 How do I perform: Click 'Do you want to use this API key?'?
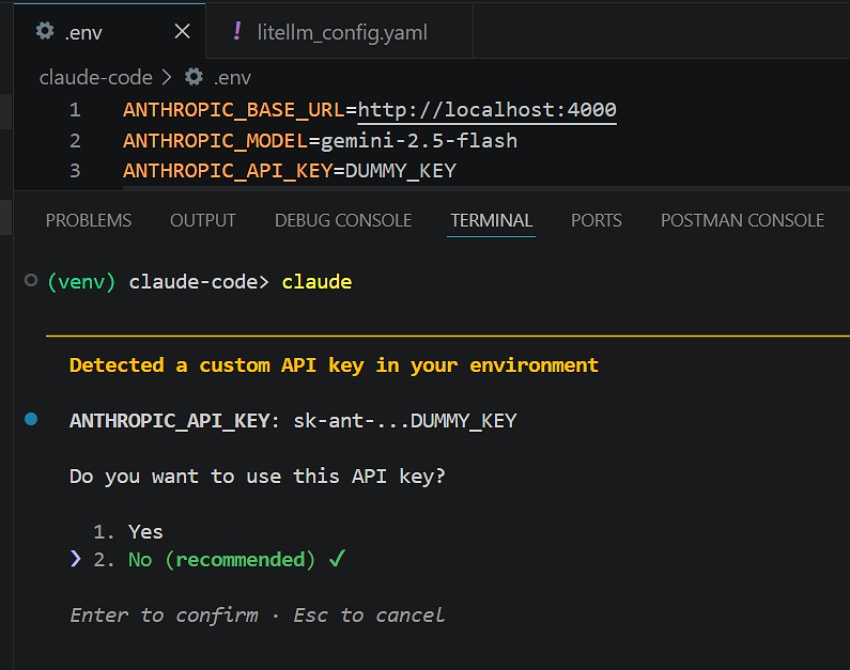point(257,476)
